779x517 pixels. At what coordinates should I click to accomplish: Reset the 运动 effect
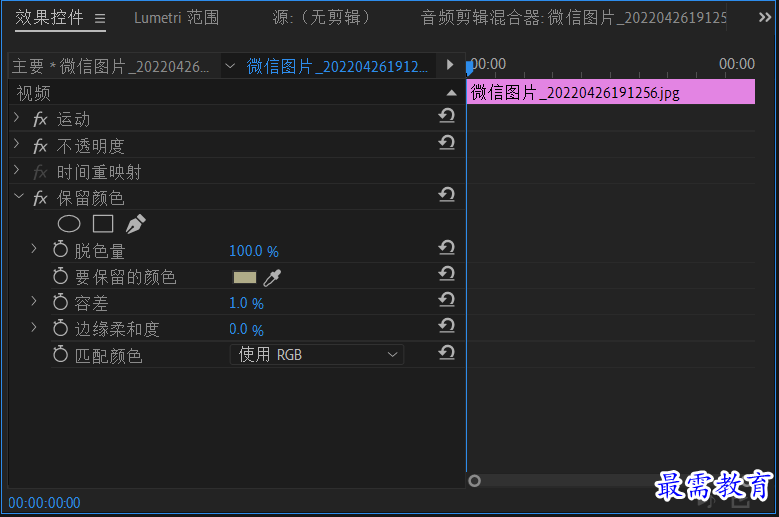(447, 116)
